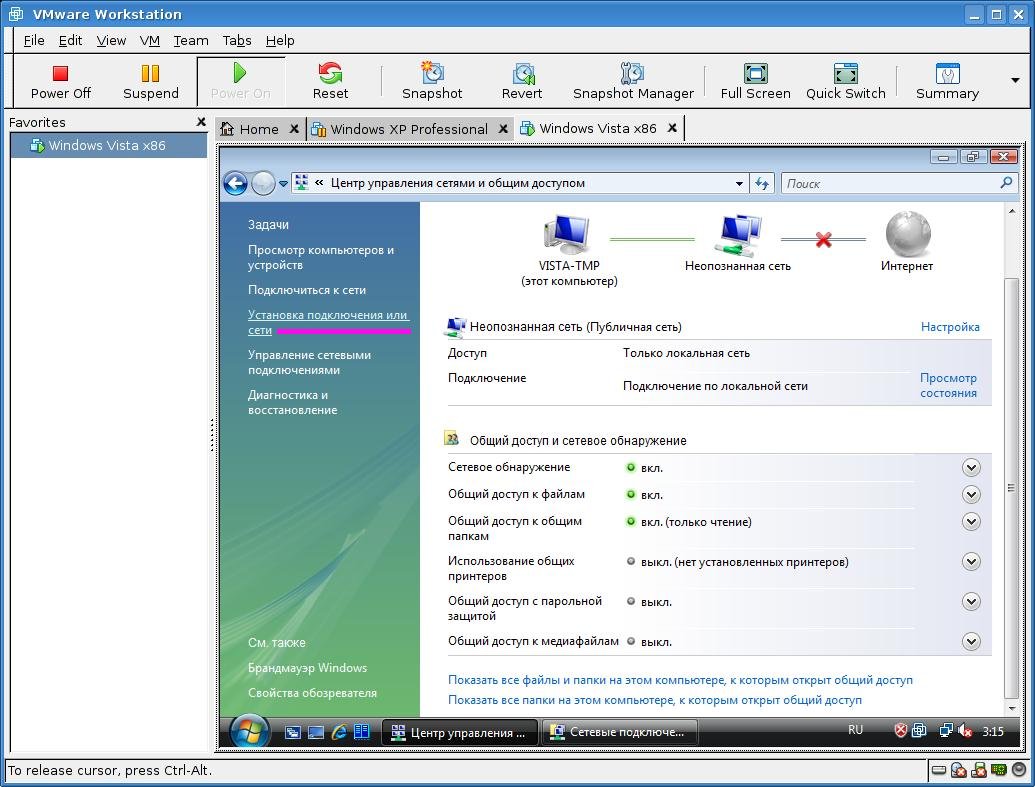This screenshot has height=787, width=1035.
Task: Click the sound device status bar icon
Action: tap(1018, 770)
